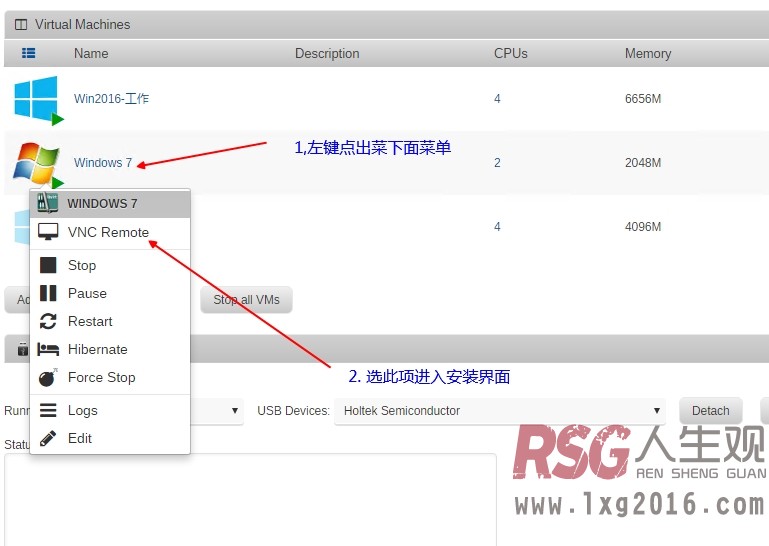Open the Windows 7 VM name link
Image resolution: width=769 pixels, height=546 pixels.
click(103, 162)
